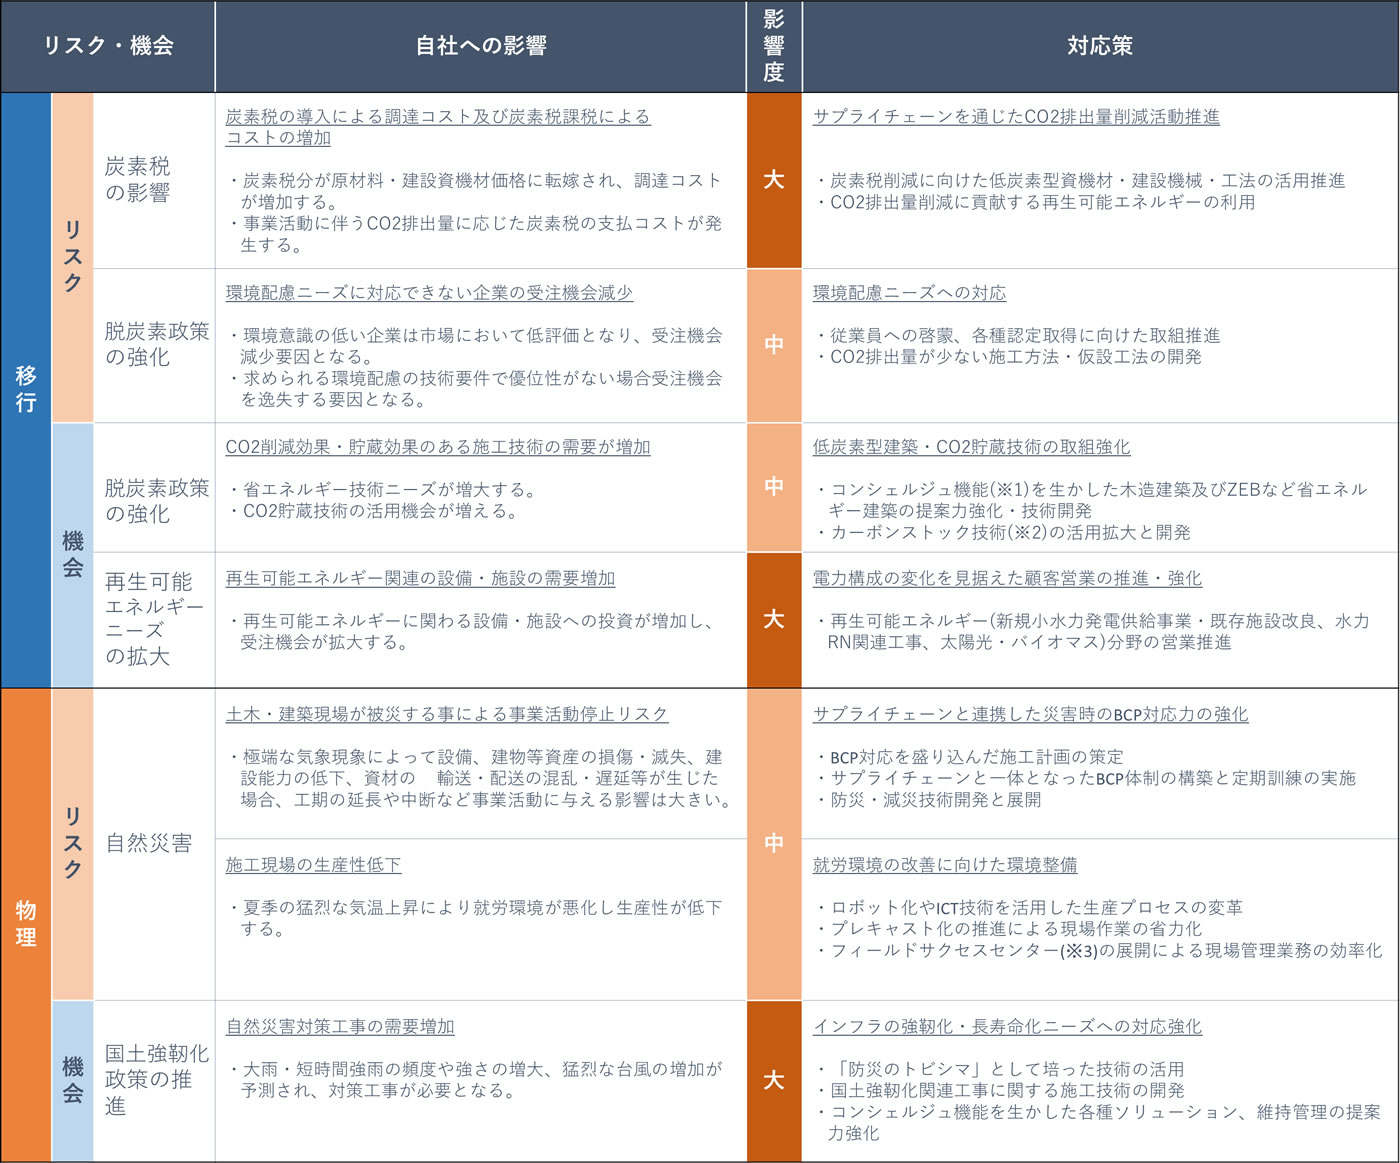Click the 大 impact cell for 炭素税の影響
1400x1163 pixels.
tap(774, 180)
